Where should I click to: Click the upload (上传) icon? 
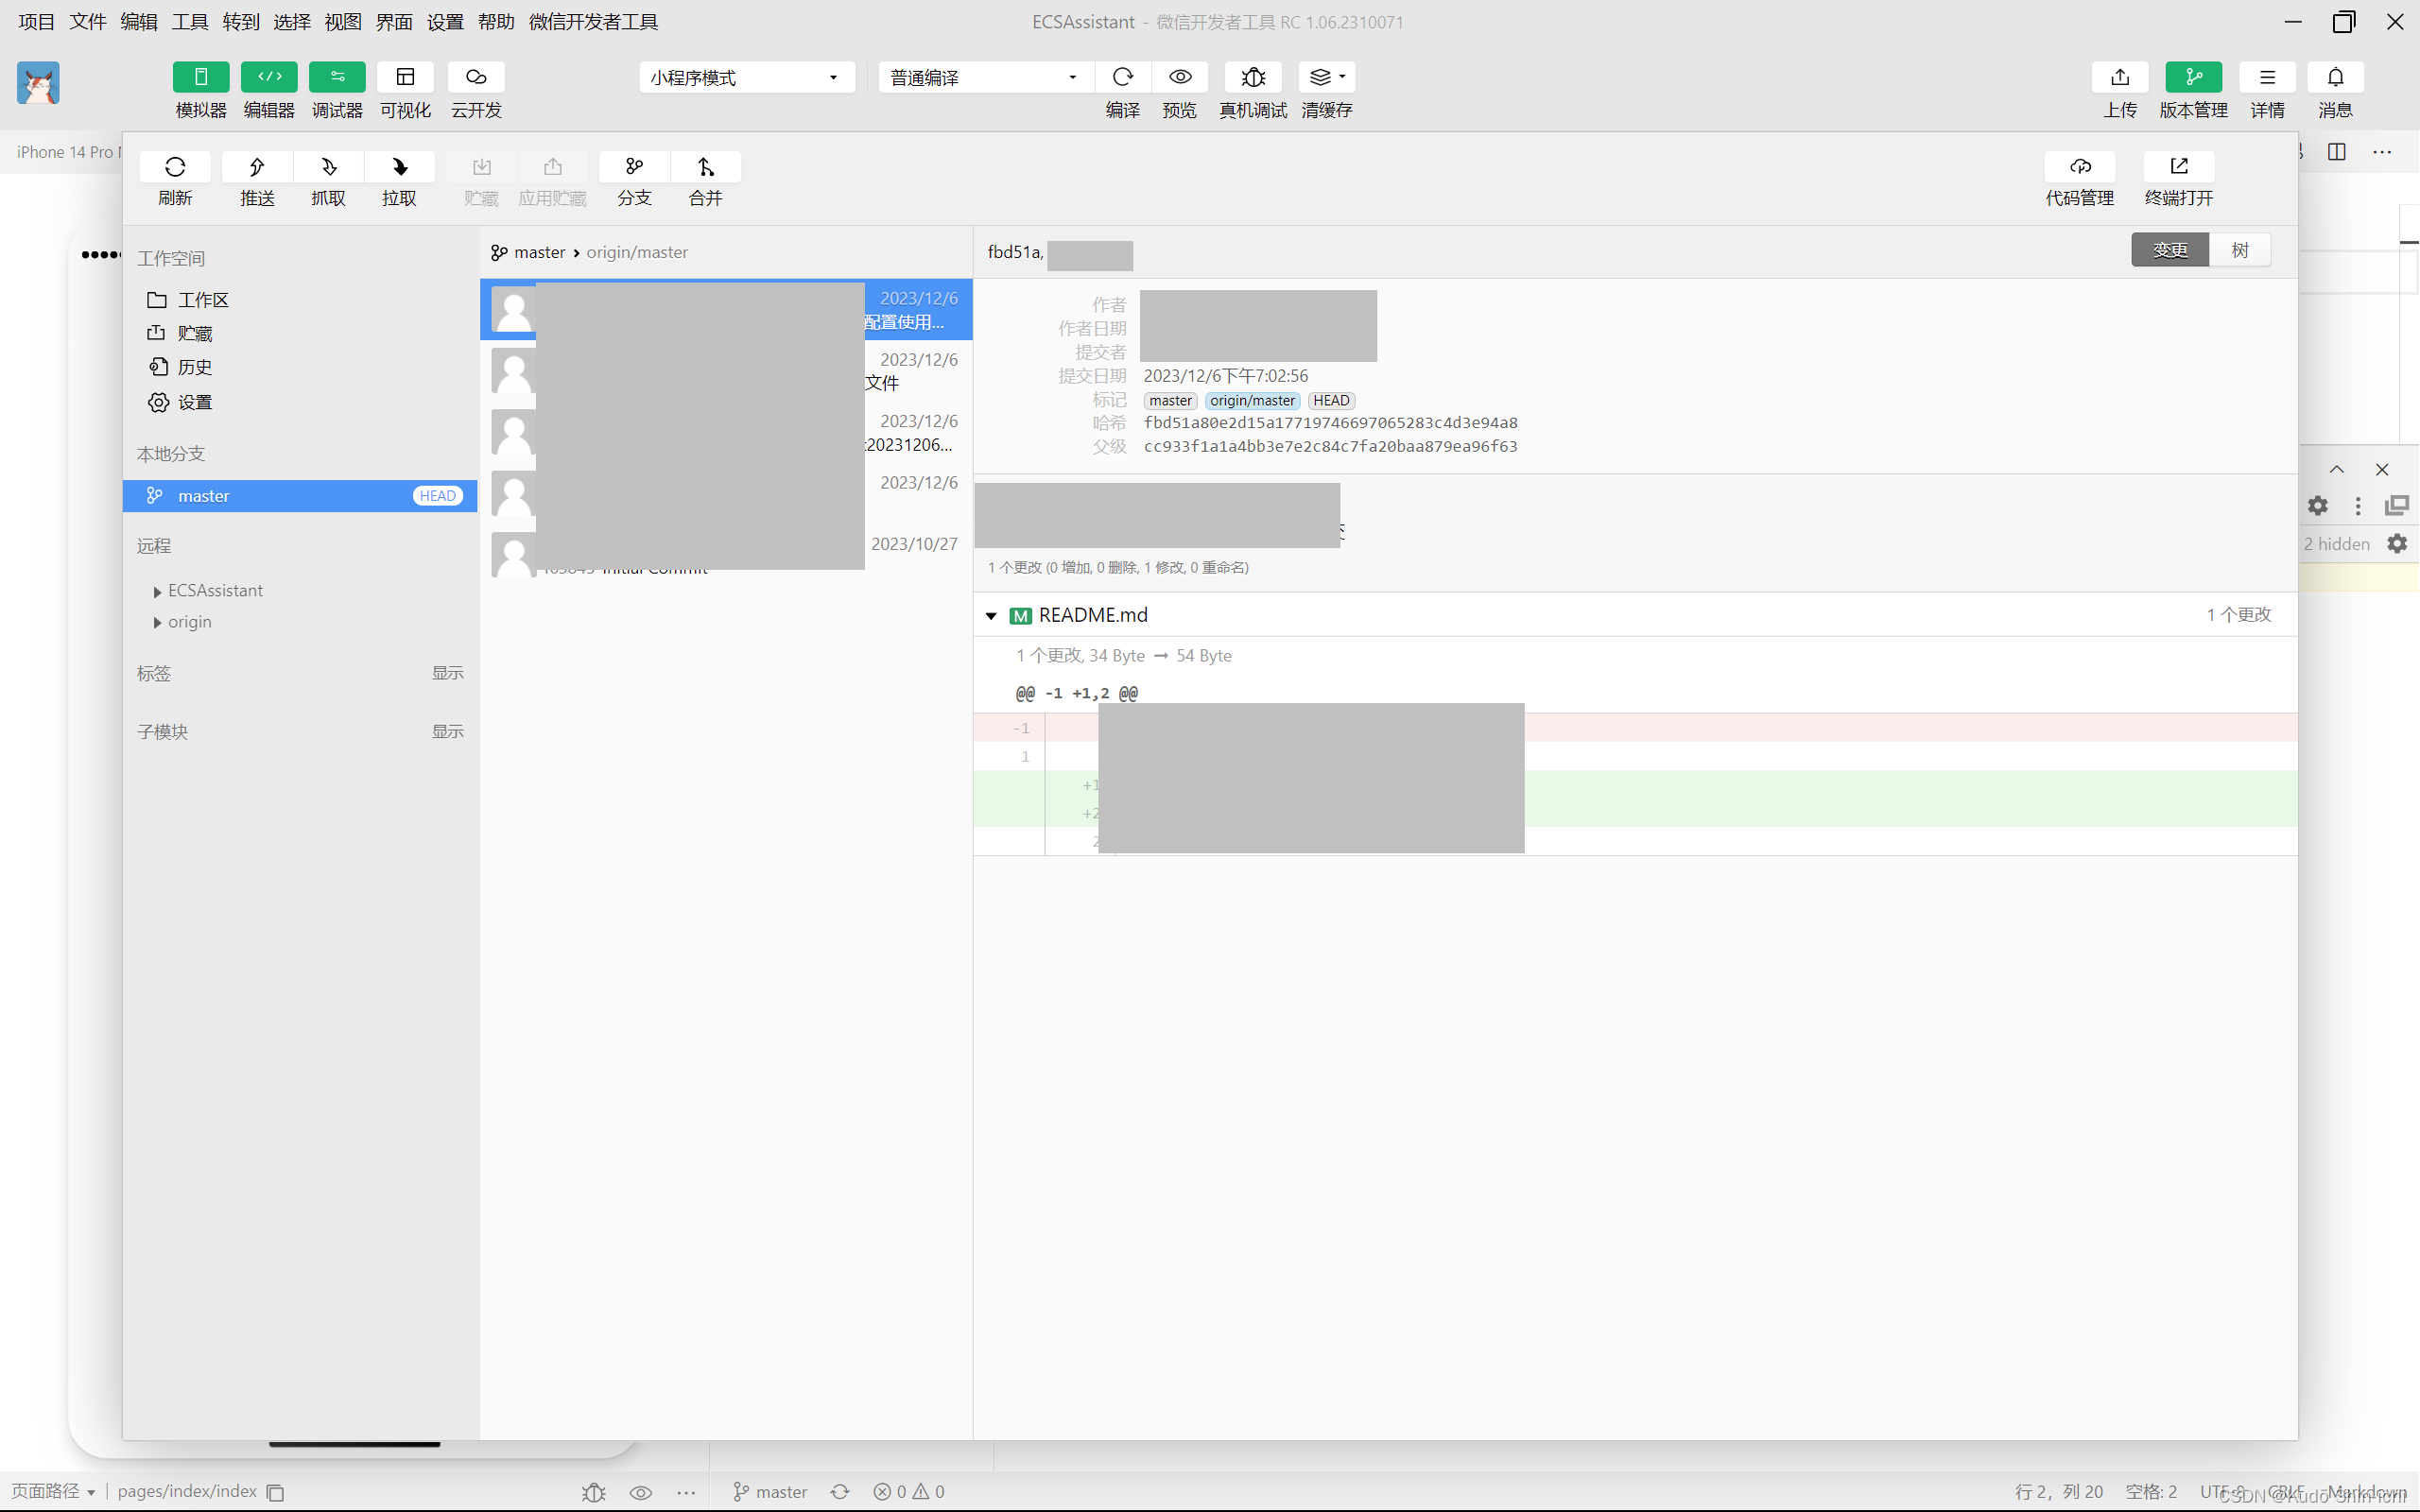click(2120, 77)
